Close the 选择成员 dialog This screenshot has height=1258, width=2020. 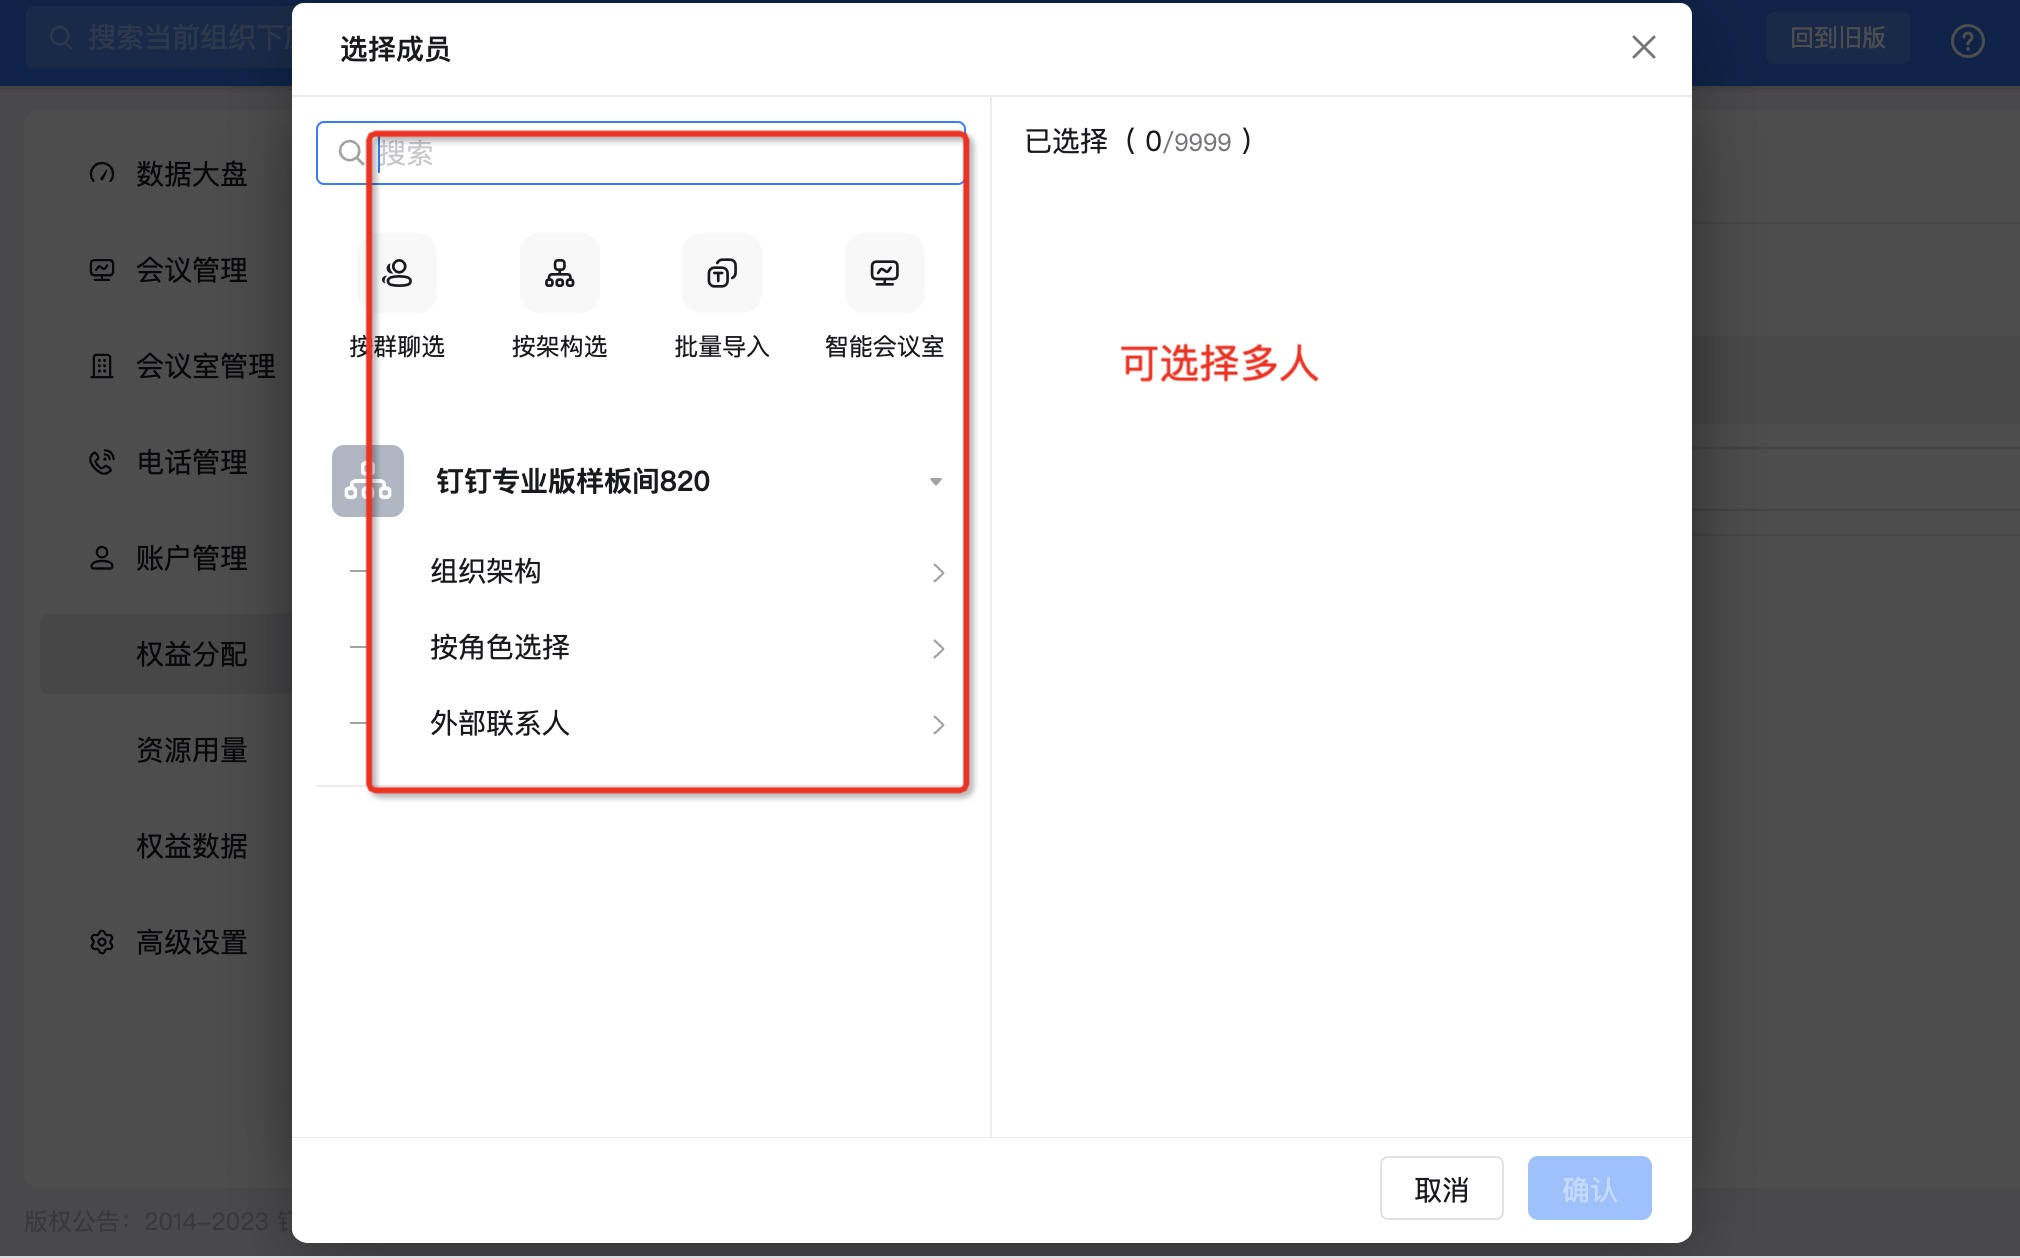pyautogui.click(x=1643, y=47)
